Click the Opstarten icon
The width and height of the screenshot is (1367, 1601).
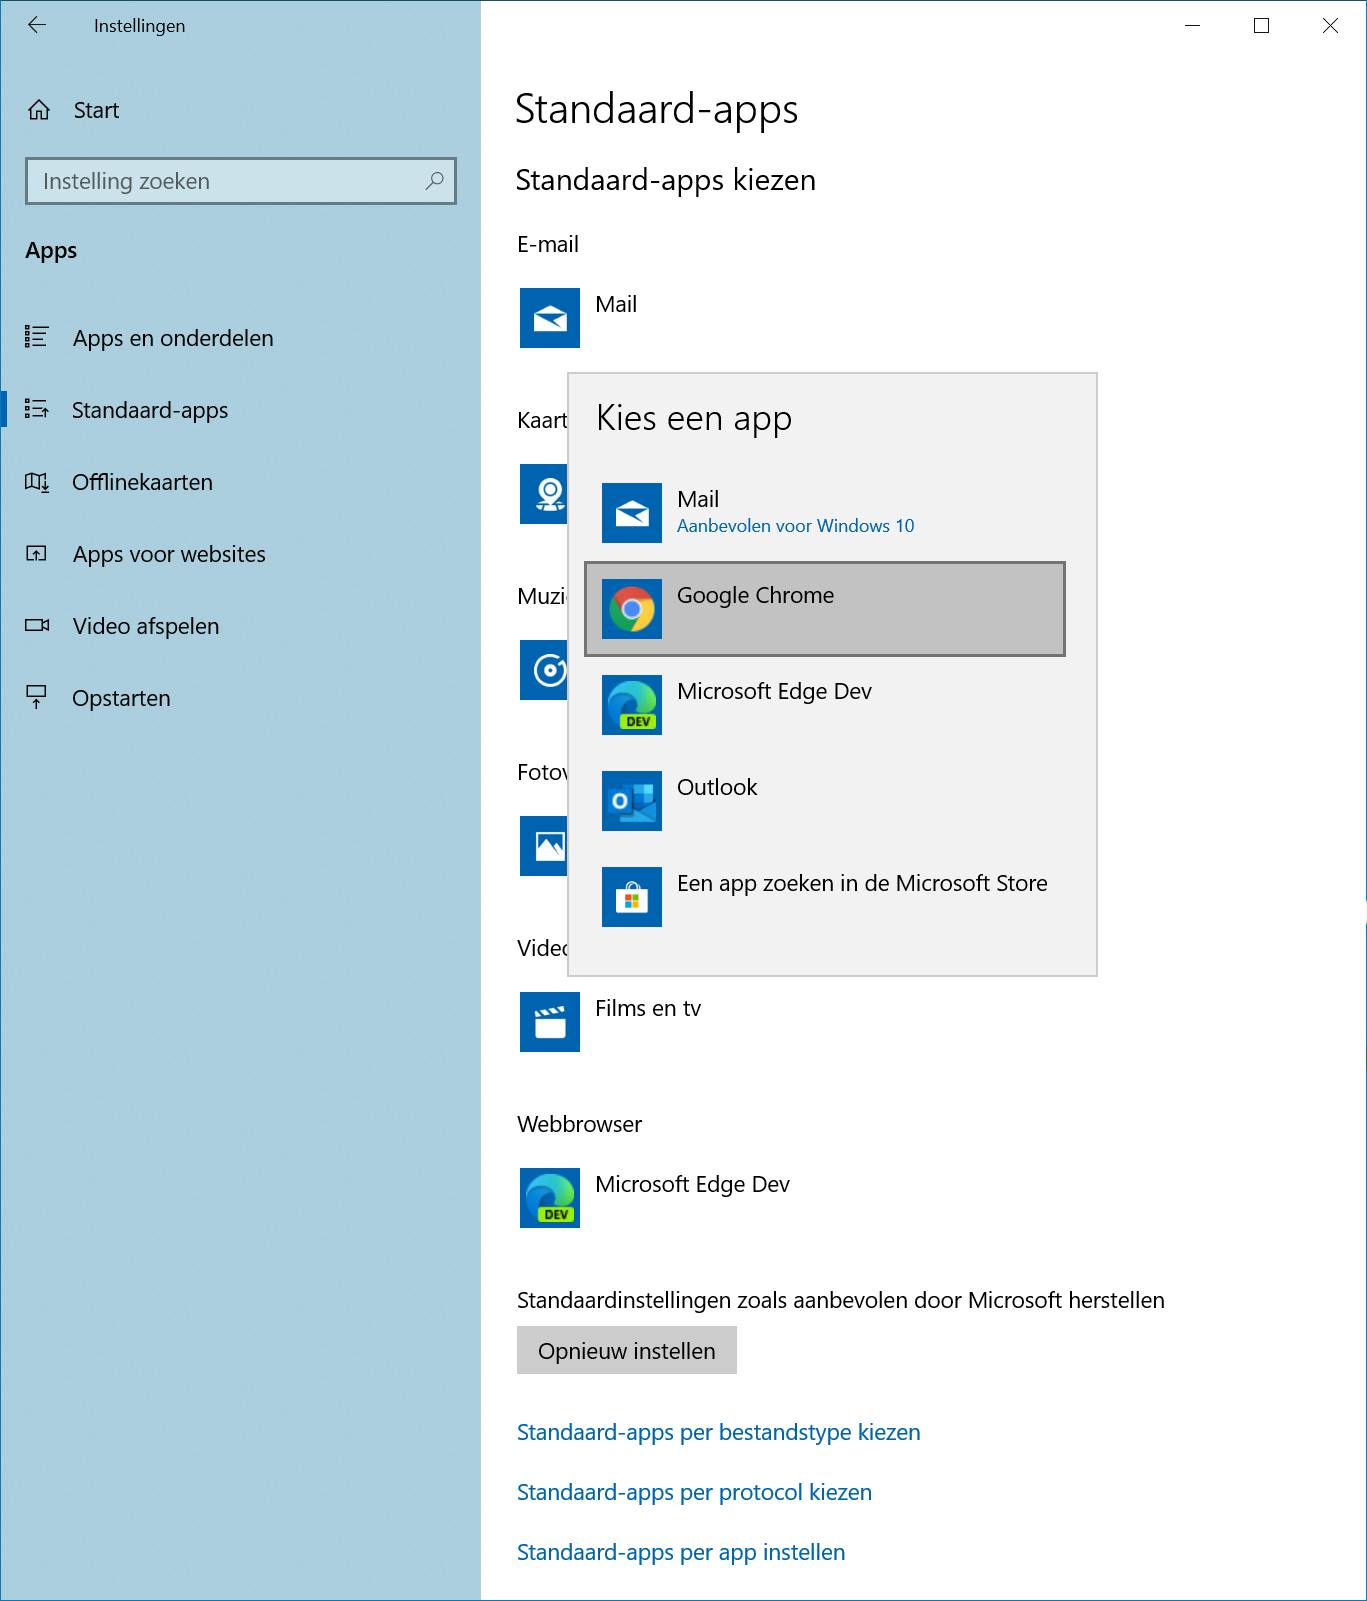coord(37,697)
